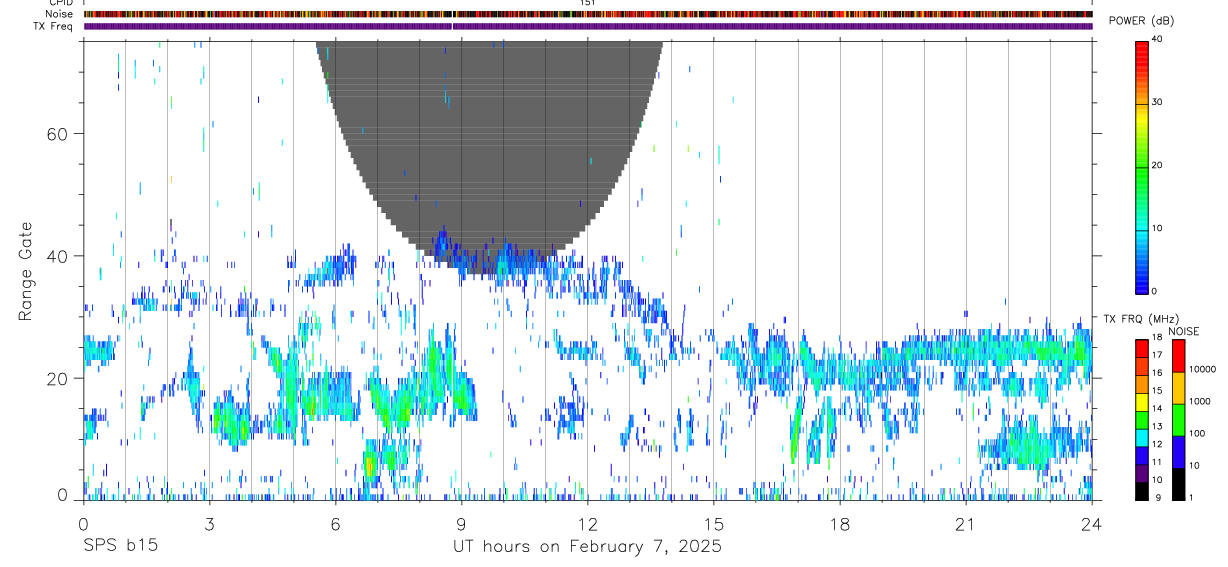Click the 15 tick on UT hours axis
The height and width of the screenshot is (567, 1228).
(x=713, y=524)
